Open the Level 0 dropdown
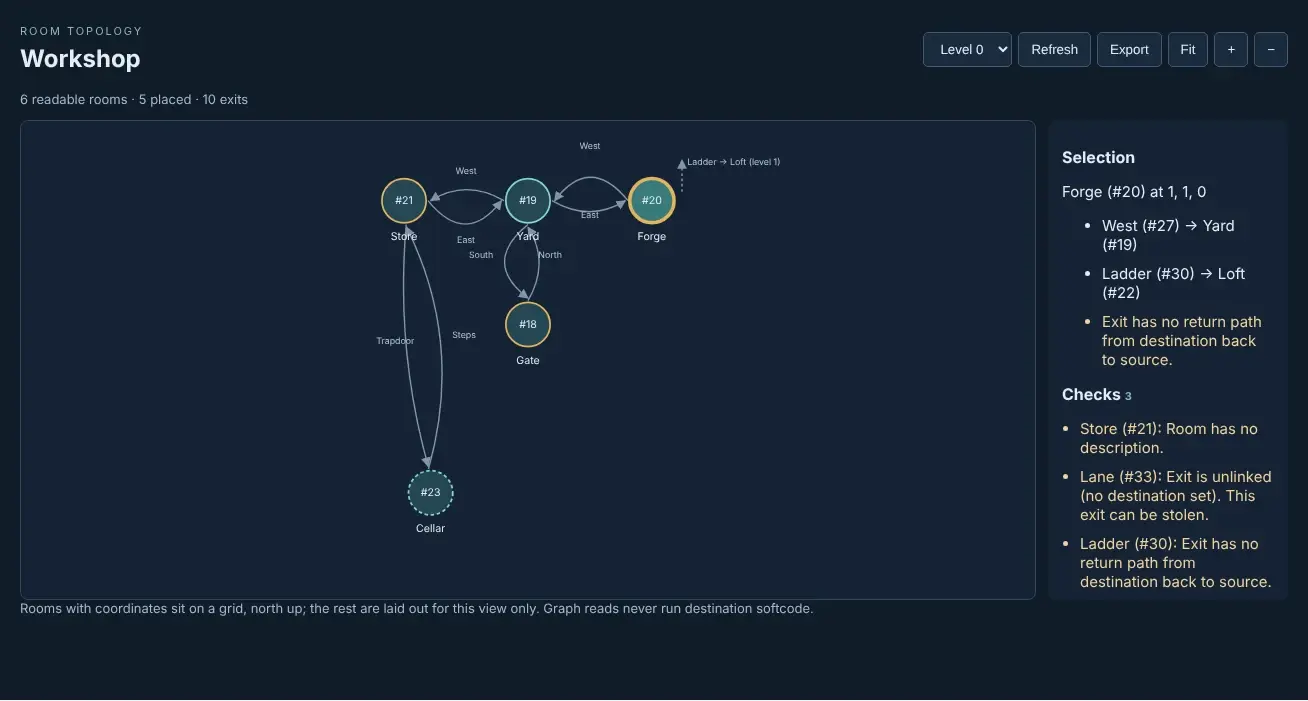This screenshot has height=701, width=1308. tap(967, 49)
